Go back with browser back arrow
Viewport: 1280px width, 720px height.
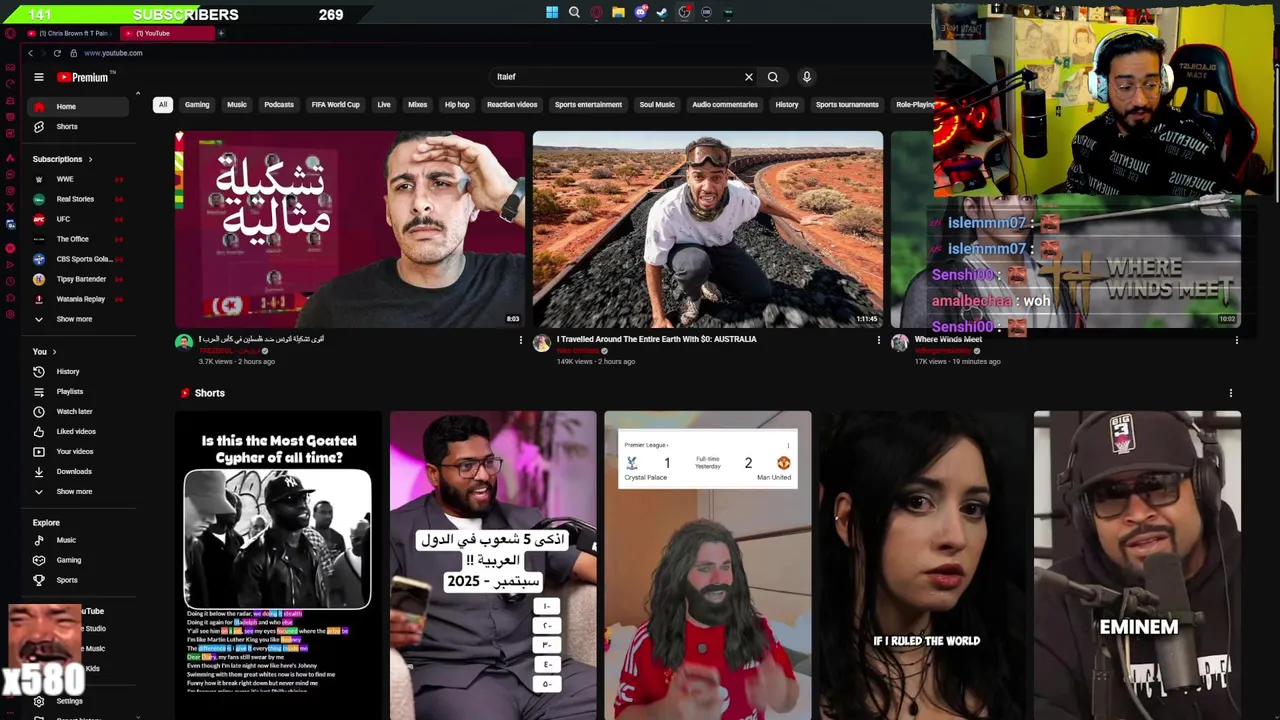click(x=30, y=53)
